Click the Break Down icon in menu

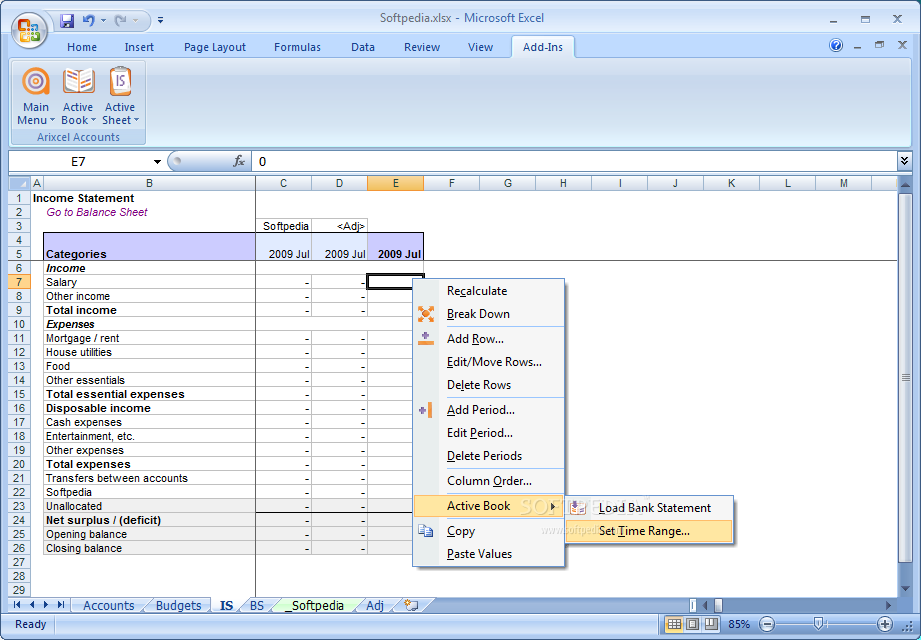tap(426, 314)
